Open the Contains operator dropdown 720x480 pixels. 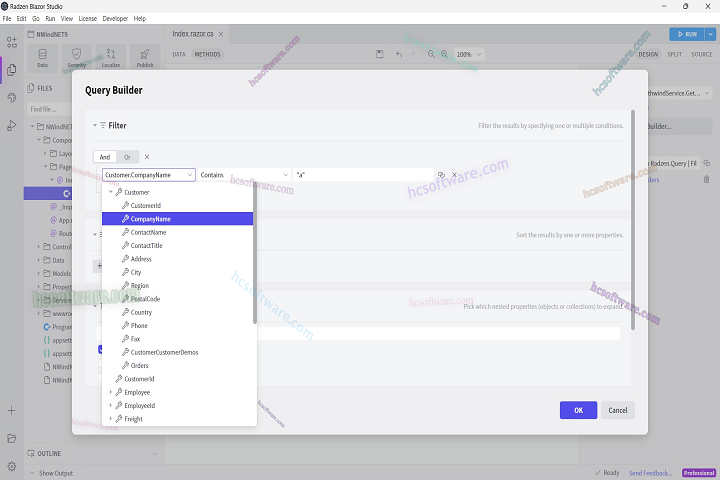coord(244,175)
